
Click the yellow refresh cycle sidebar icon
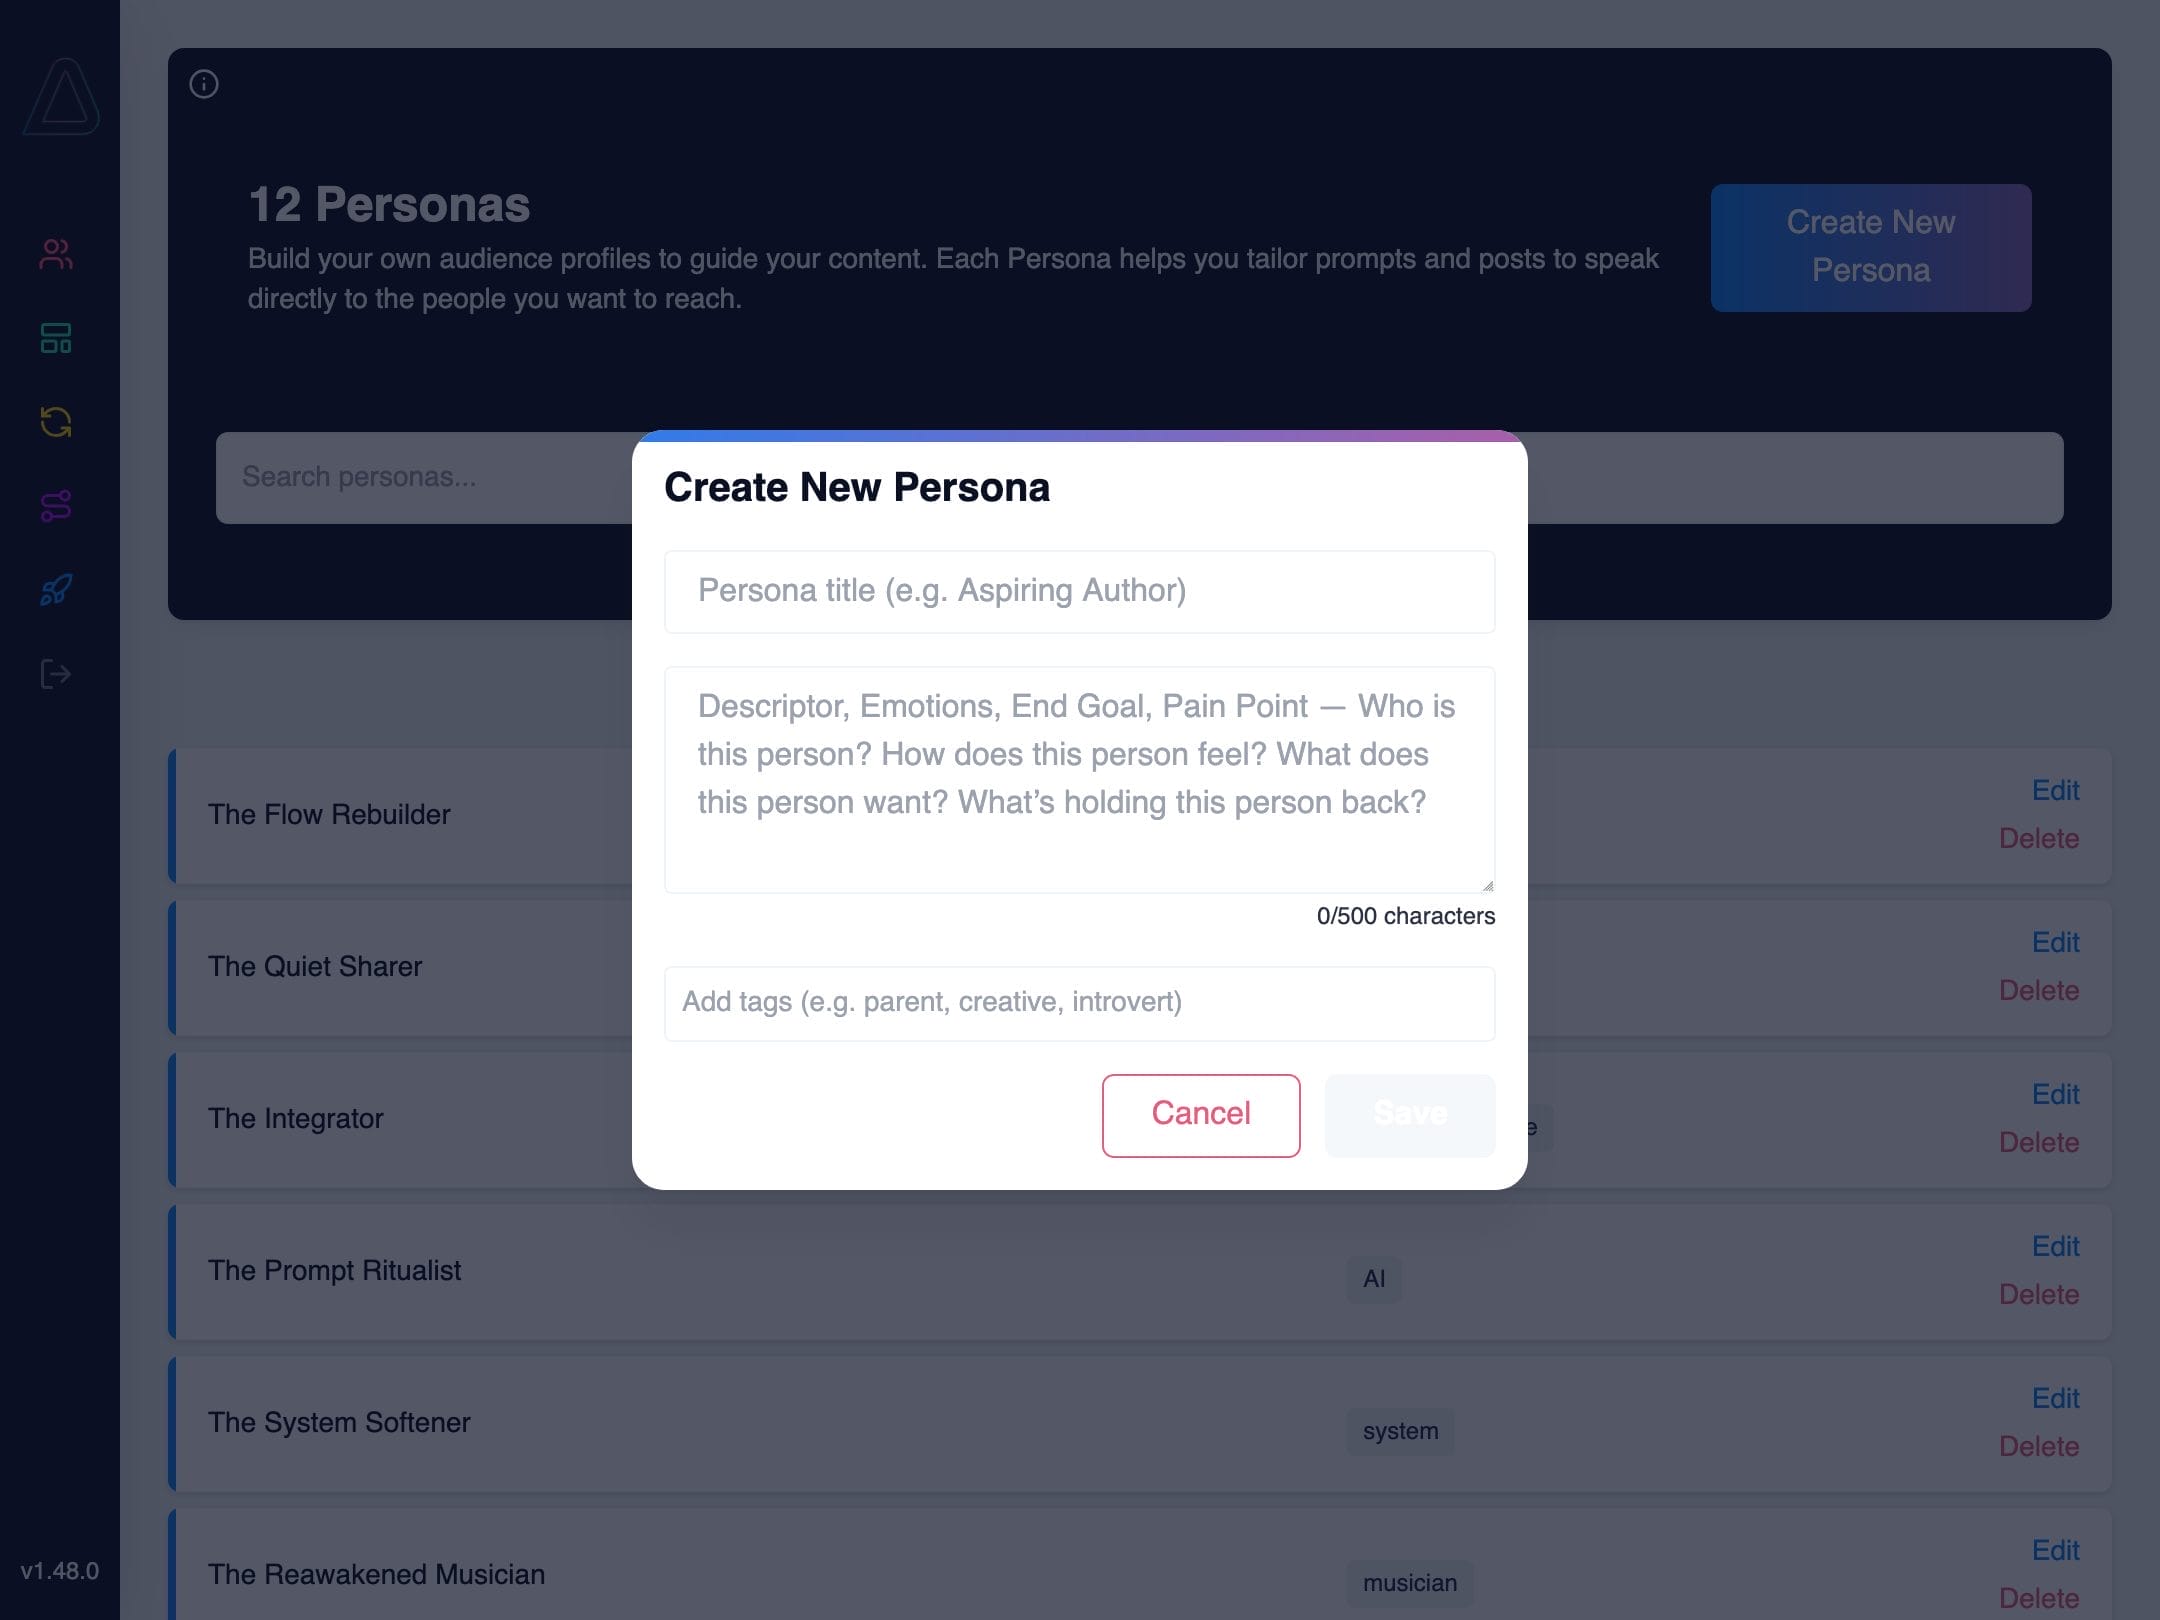pyautogui.click(x=56, y=422)
